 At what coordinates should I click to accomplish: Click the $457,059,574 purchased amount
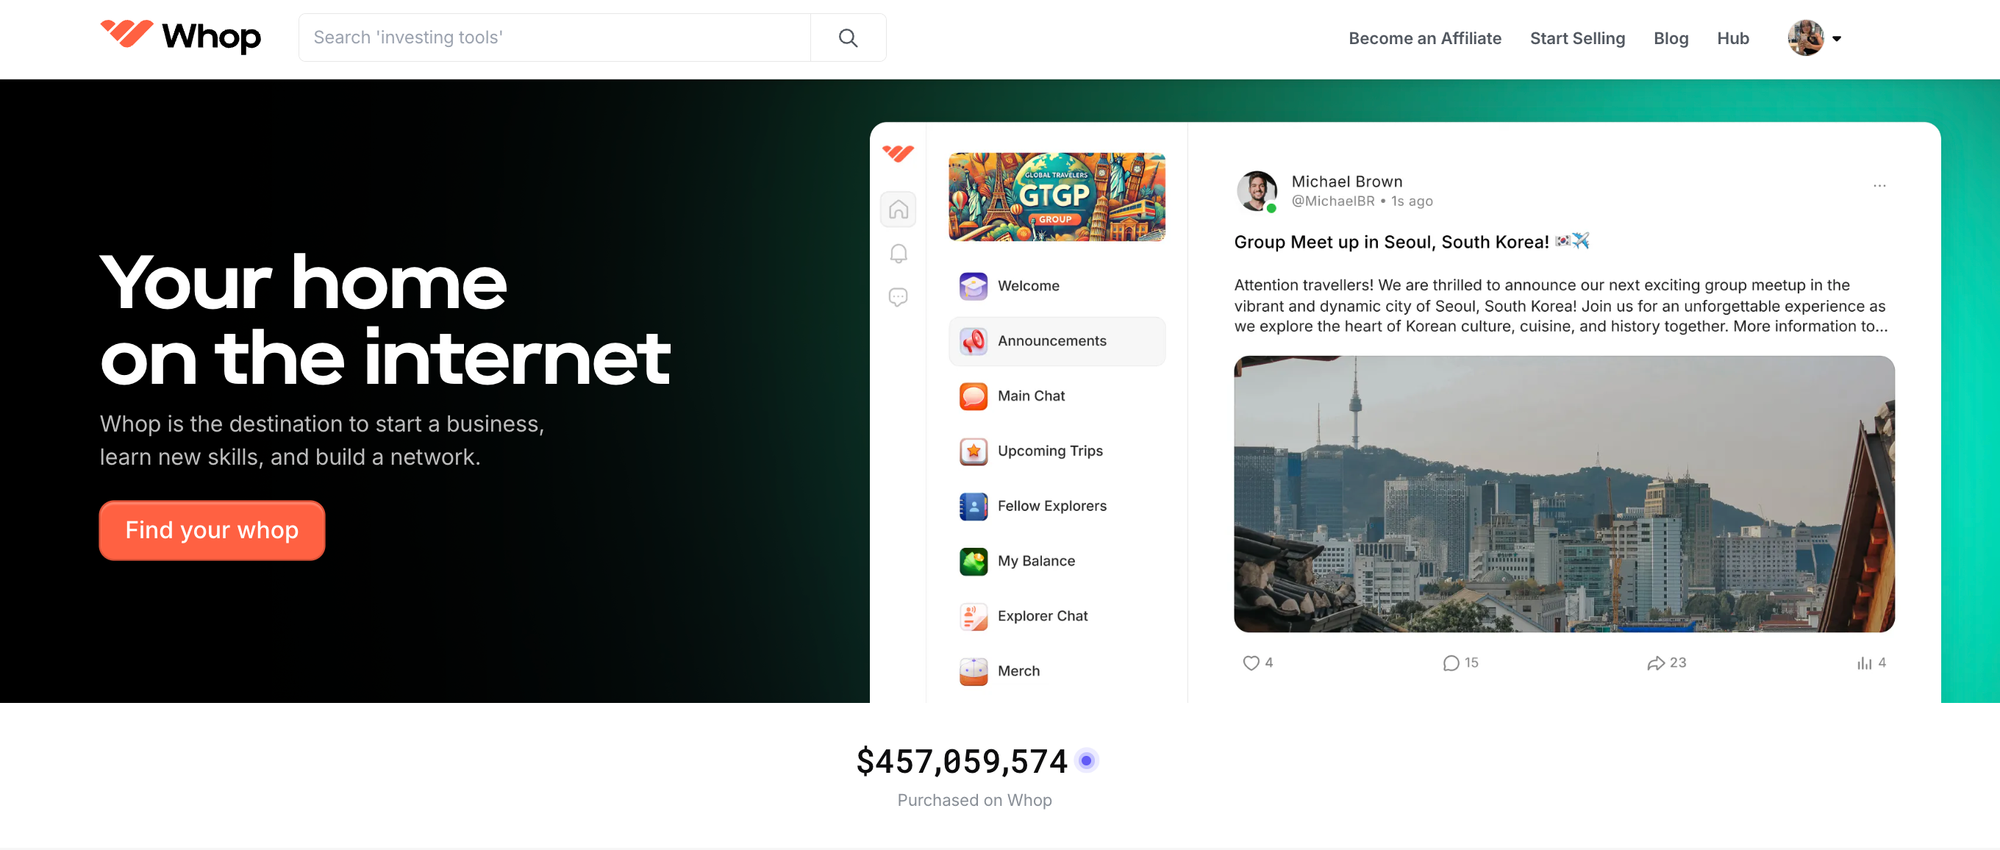[962, 762]
